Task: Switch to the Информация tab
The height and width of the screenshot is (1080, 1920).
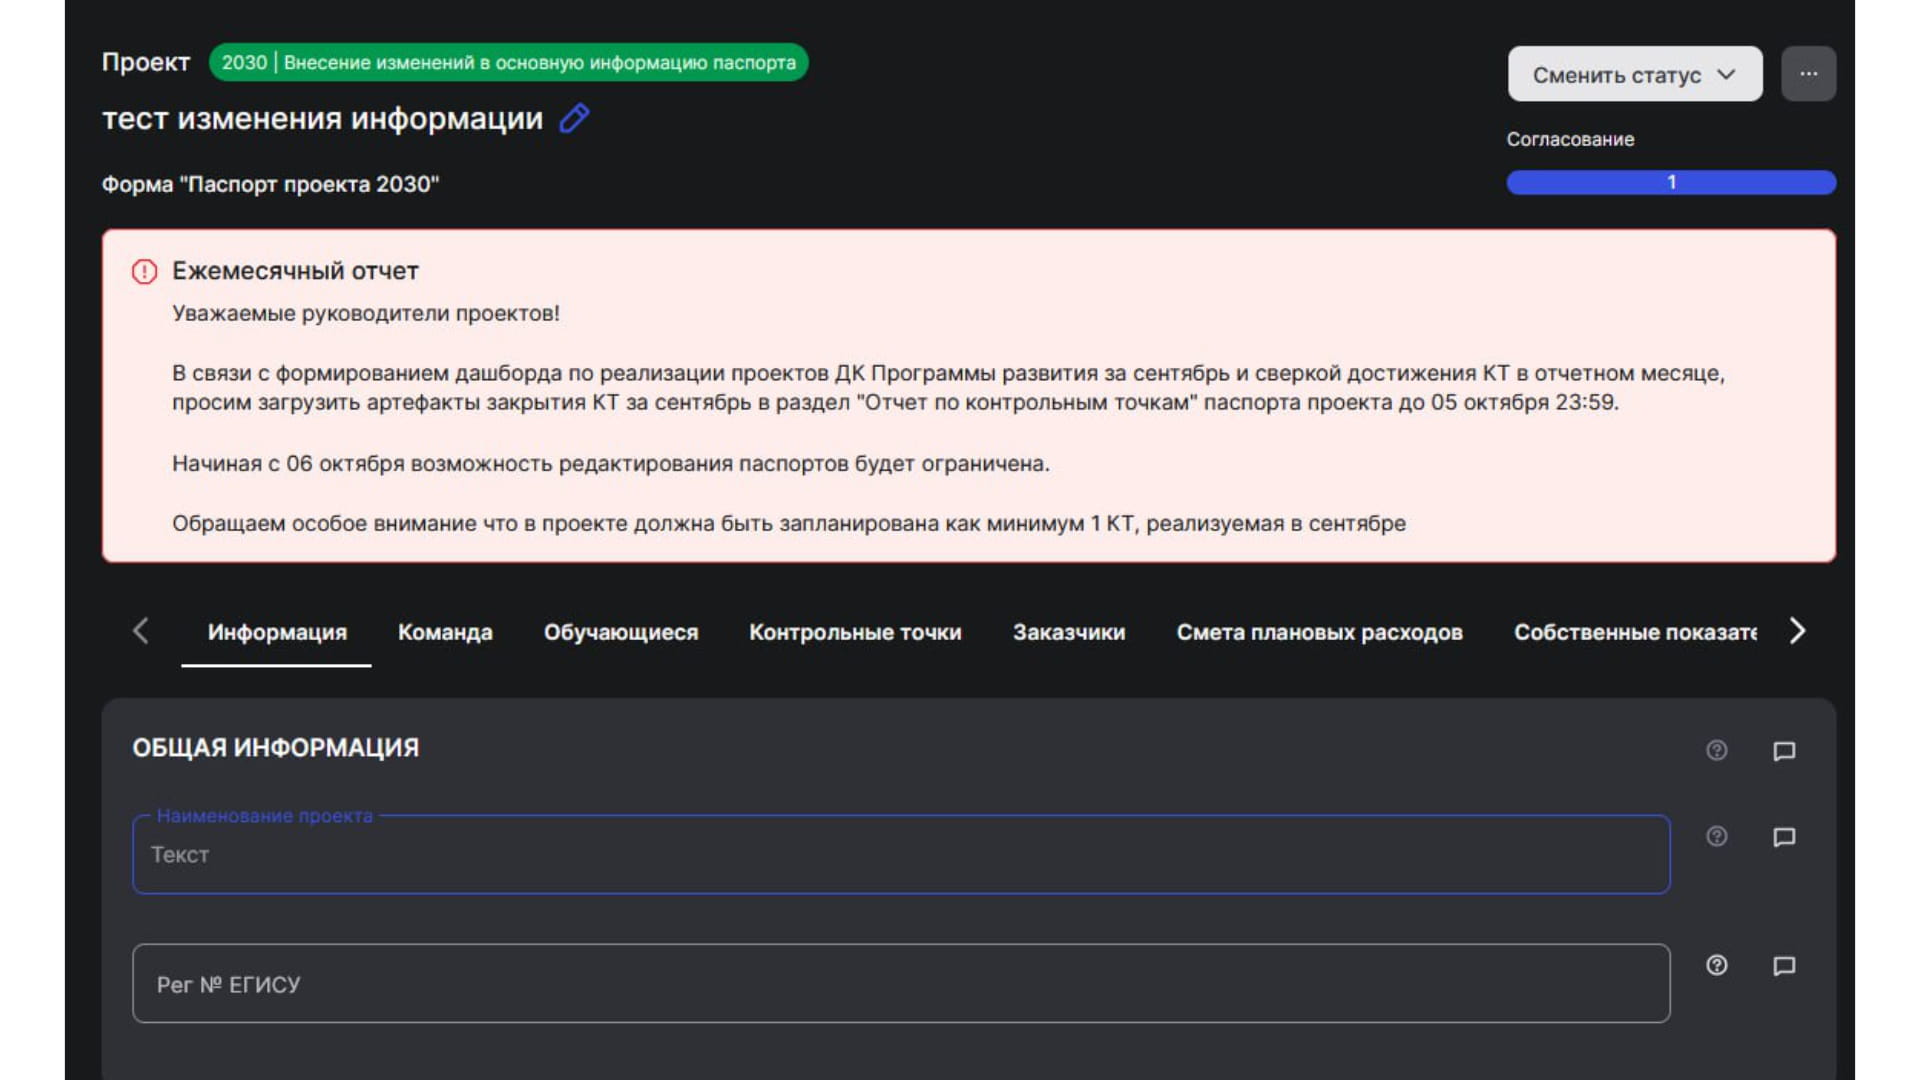Action: pyautogui.click(x=277, y=632)
